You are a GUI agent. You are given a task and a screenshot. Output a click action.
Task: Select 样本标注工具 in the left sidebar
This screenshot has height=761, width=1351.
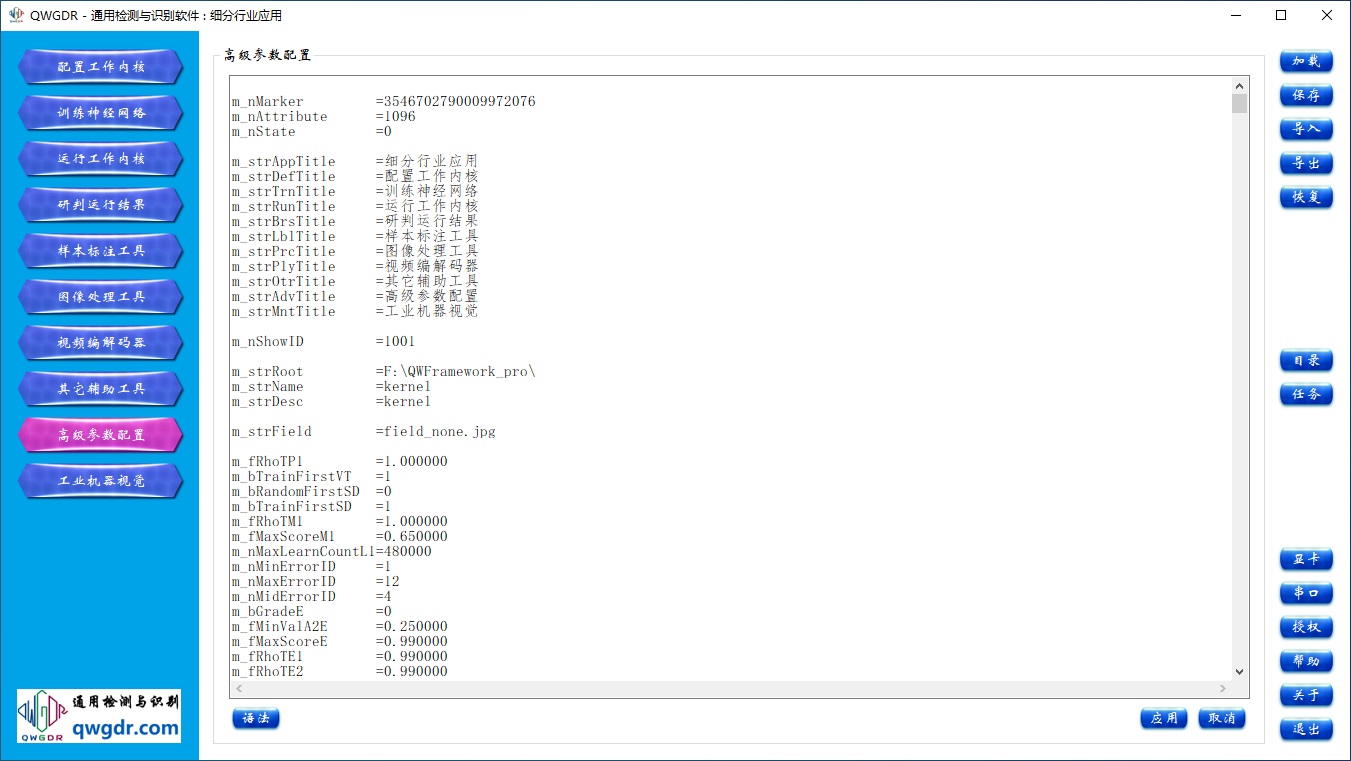tap(101, 251)
